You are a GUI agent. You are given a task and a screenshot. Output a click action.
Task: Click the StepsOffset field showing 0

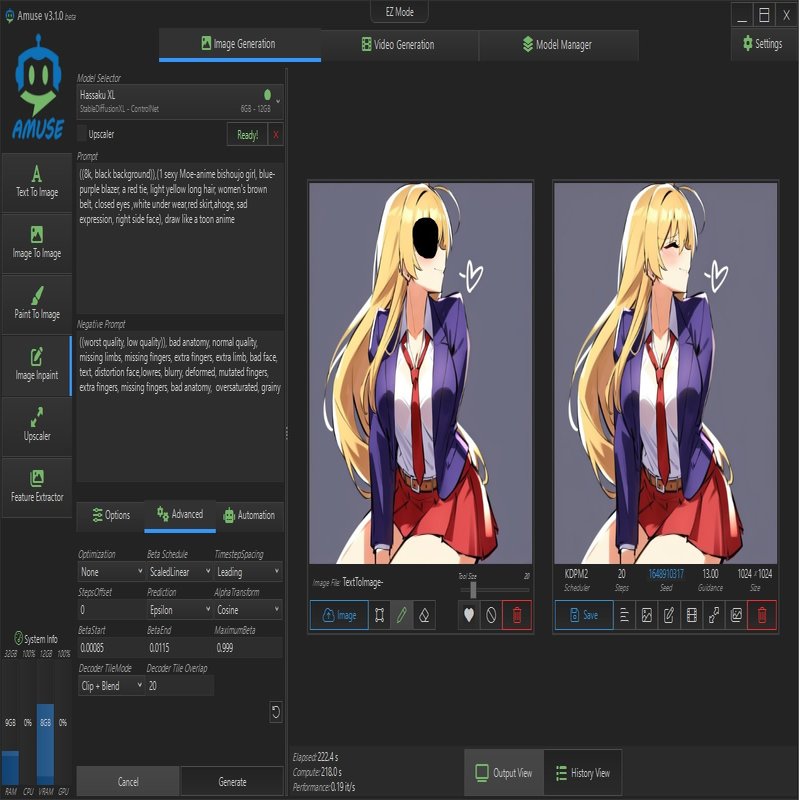[x=111, y=610]
